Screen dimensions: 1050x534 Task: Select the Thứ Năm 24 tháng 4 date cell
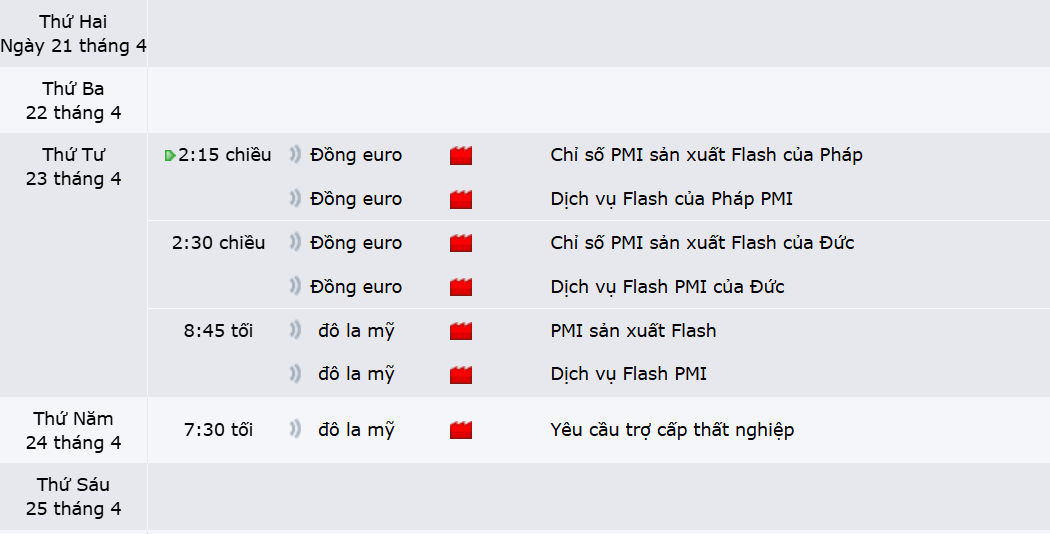[x=74, y=430]
